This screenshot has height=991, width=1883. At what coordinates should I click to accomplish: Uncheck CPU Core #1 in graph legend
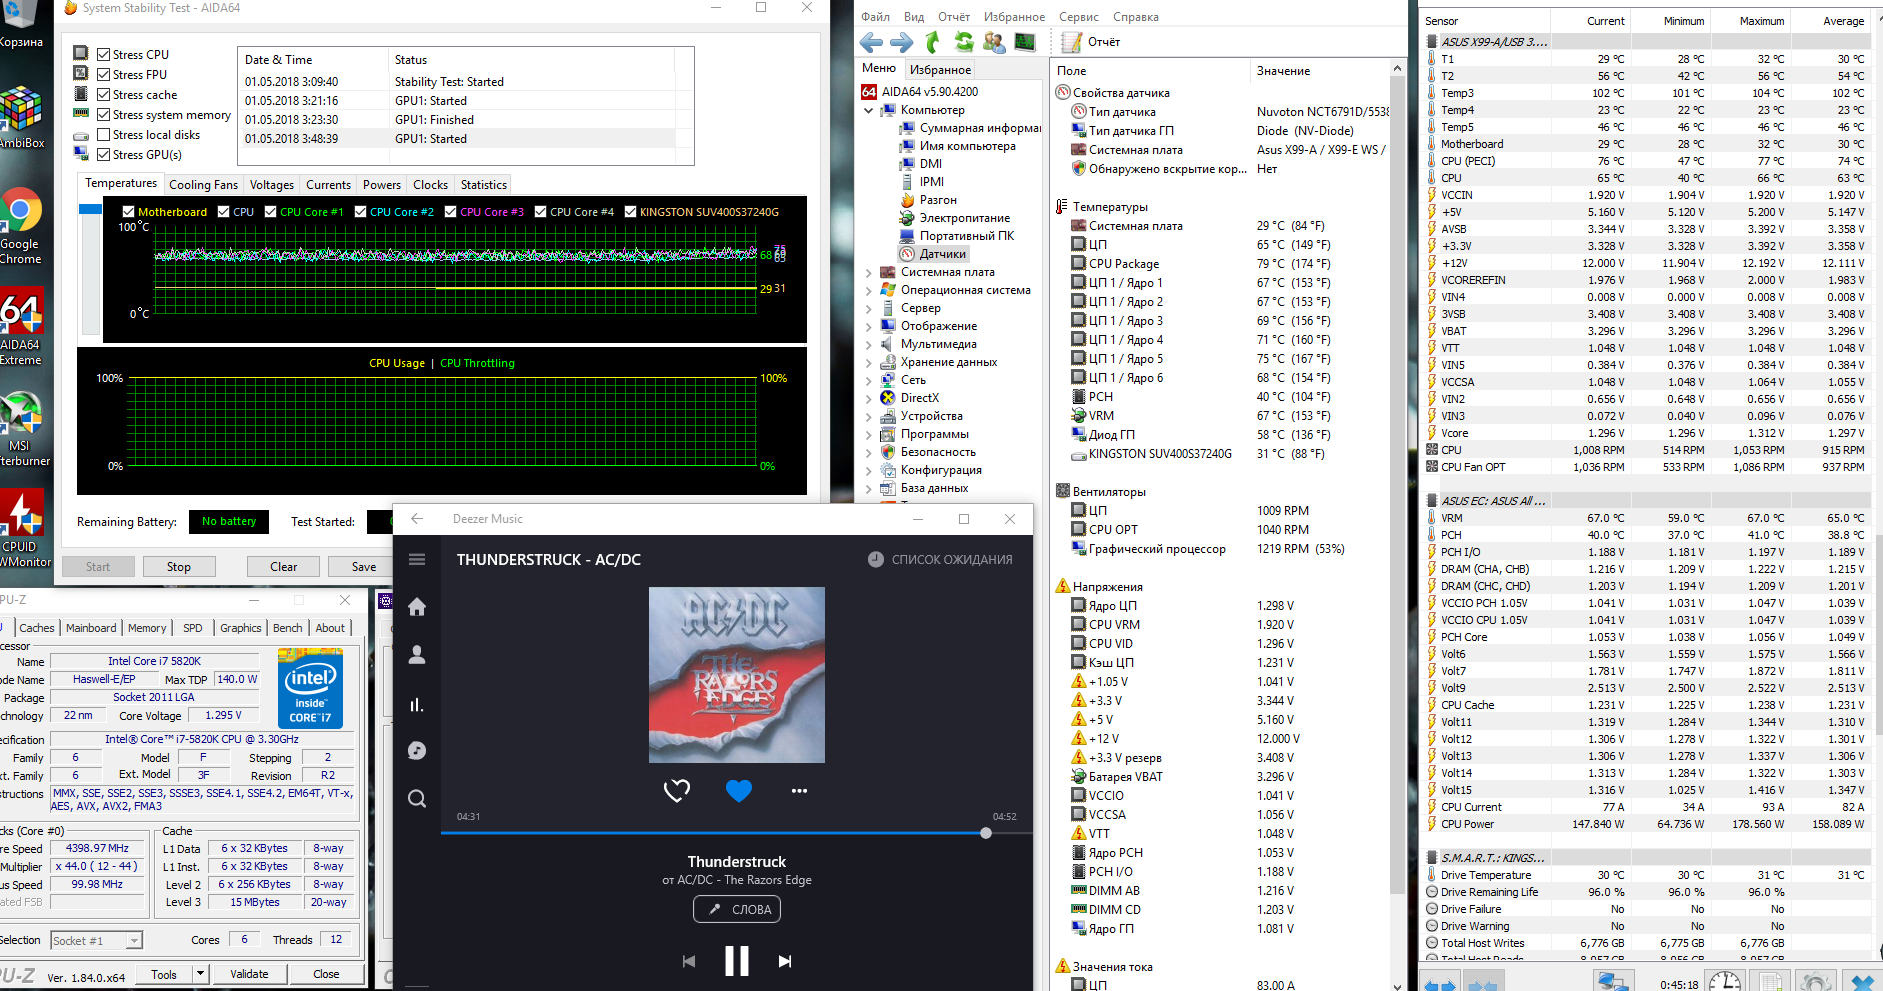pos(270,211)
